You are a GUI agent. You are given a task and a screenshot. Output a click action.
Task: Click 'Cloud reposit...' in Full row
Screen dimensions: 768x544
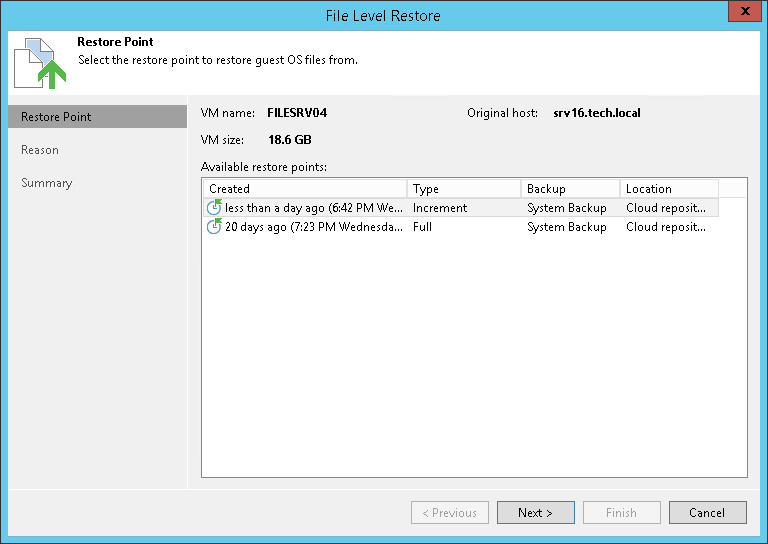(666, 227)
